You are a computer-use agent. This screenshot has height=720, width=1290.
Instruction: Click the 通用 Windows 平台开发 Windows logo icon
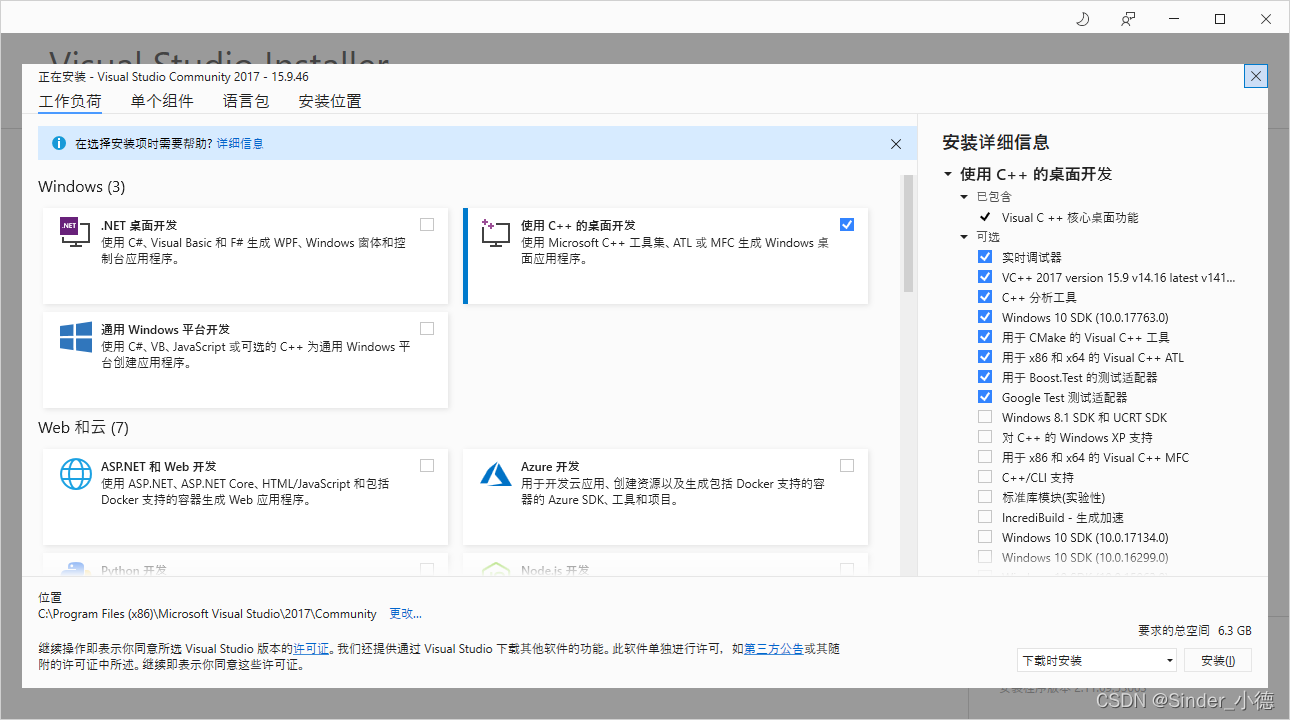76,336
